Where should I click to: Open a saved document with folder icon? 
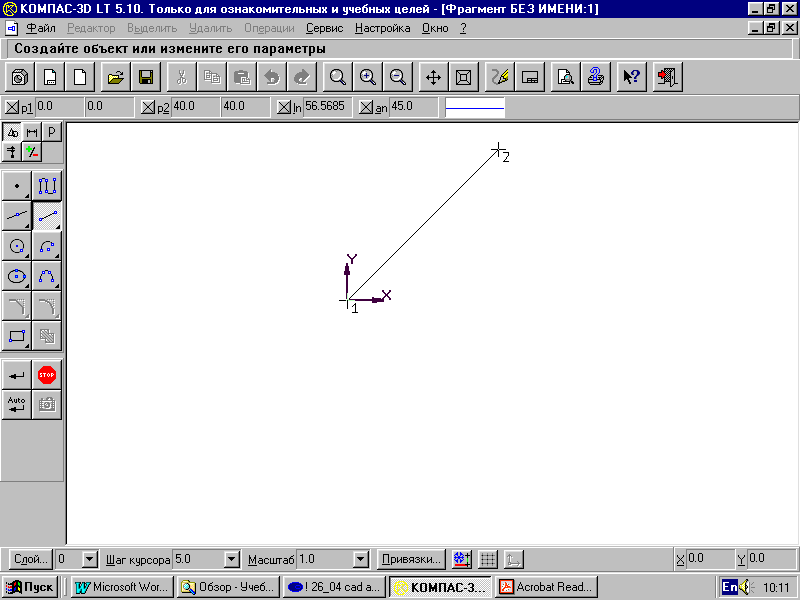pyautogui.click(x=115, y=77)
